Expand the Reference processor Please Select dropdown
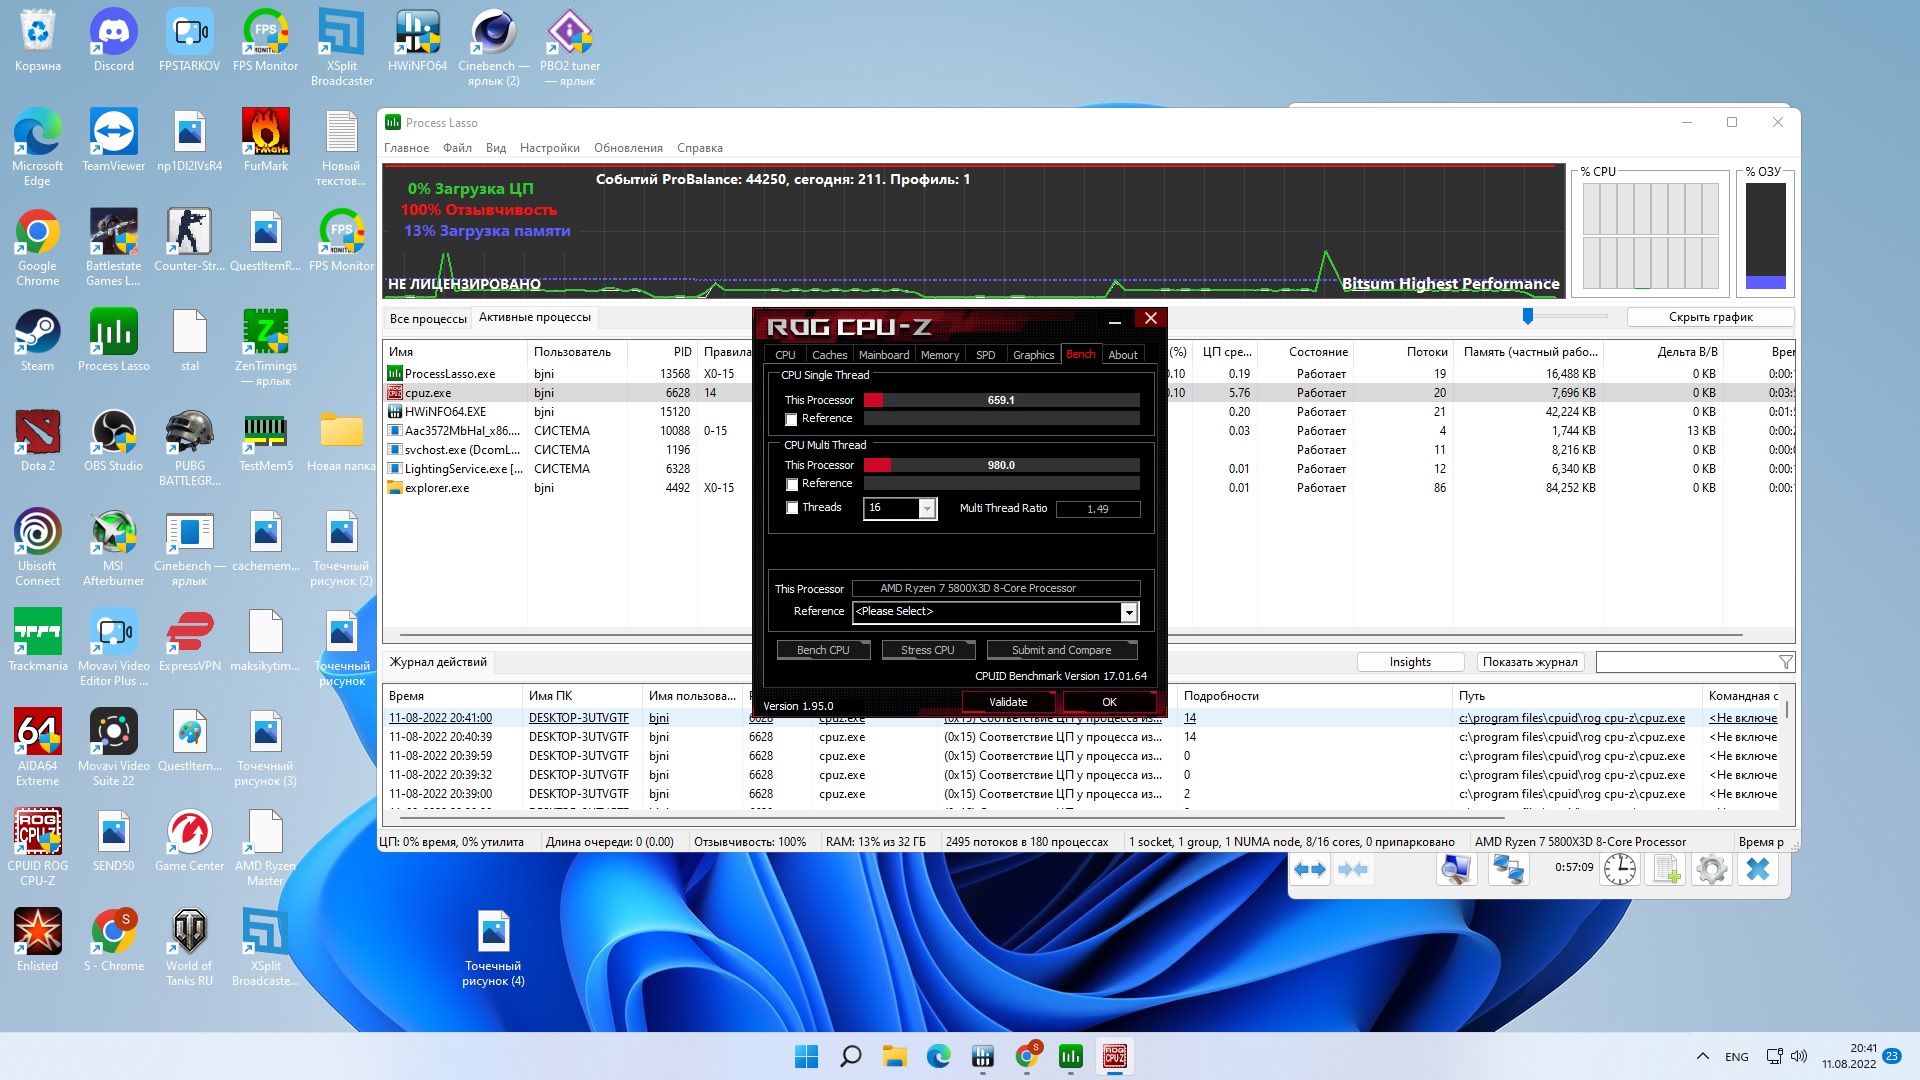 pyautogui.click(x=1129, y=612)
